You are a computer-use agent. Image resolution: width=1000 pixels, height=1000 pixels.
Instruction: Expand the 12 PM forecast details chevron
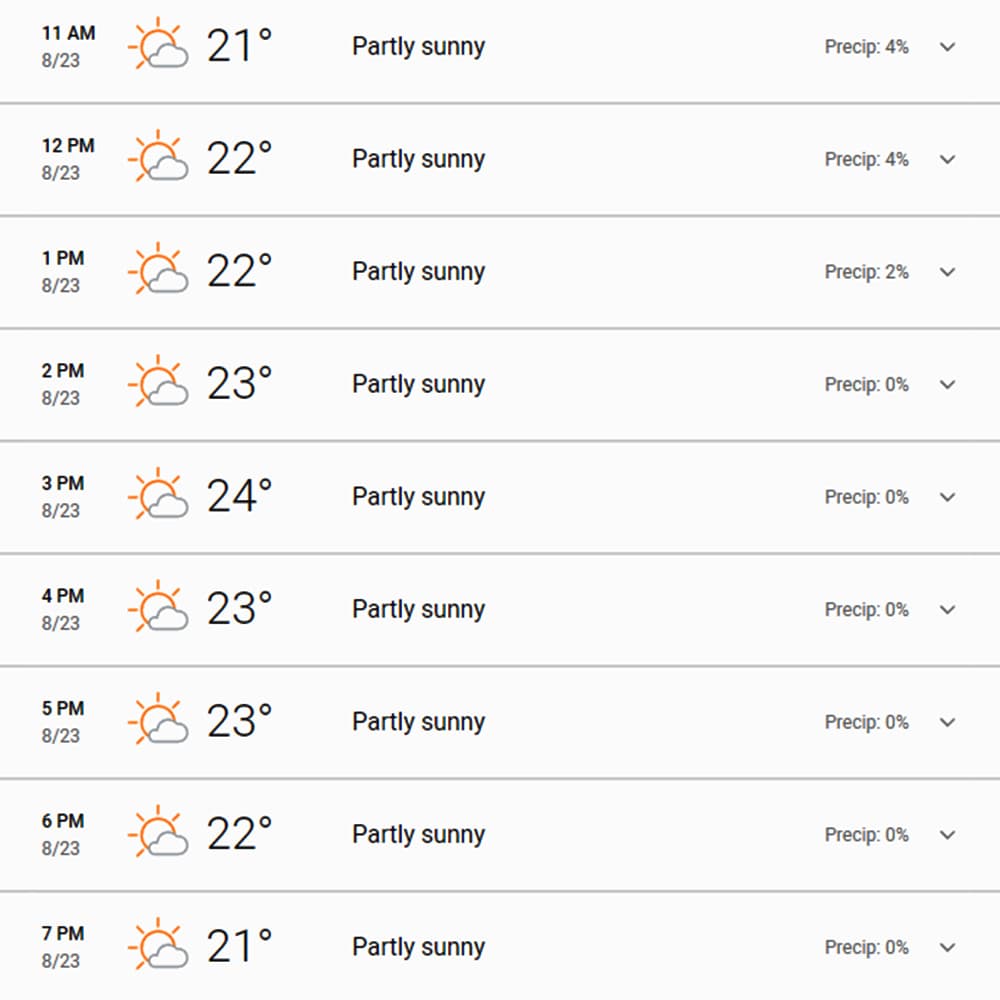948,159
